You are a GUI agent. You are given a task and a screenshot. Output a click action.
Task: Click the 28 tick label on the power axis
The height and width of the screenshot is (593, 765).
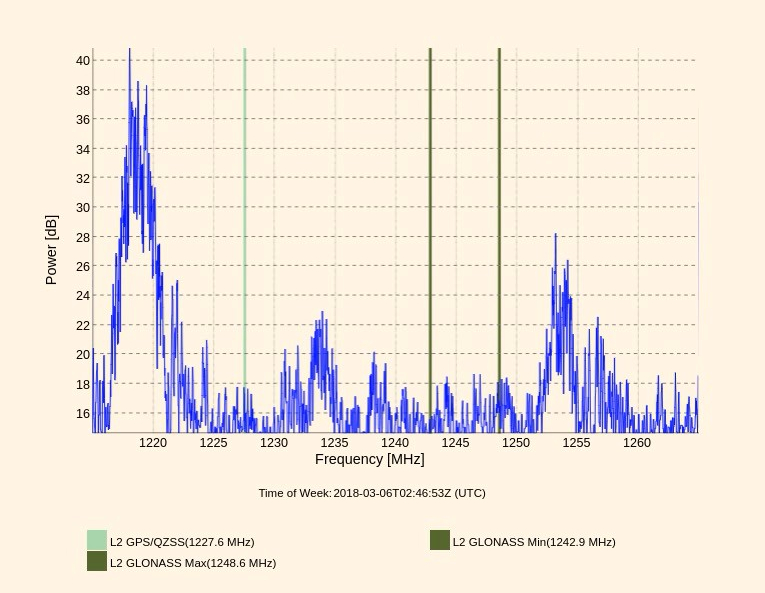point(82,237)
